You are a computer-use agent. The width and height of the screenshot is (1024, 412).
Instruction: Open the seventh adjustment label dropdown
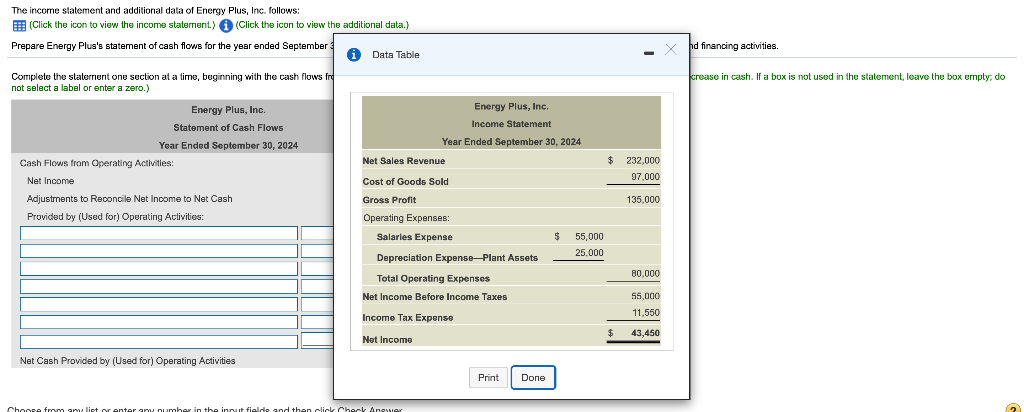(159, 341)
